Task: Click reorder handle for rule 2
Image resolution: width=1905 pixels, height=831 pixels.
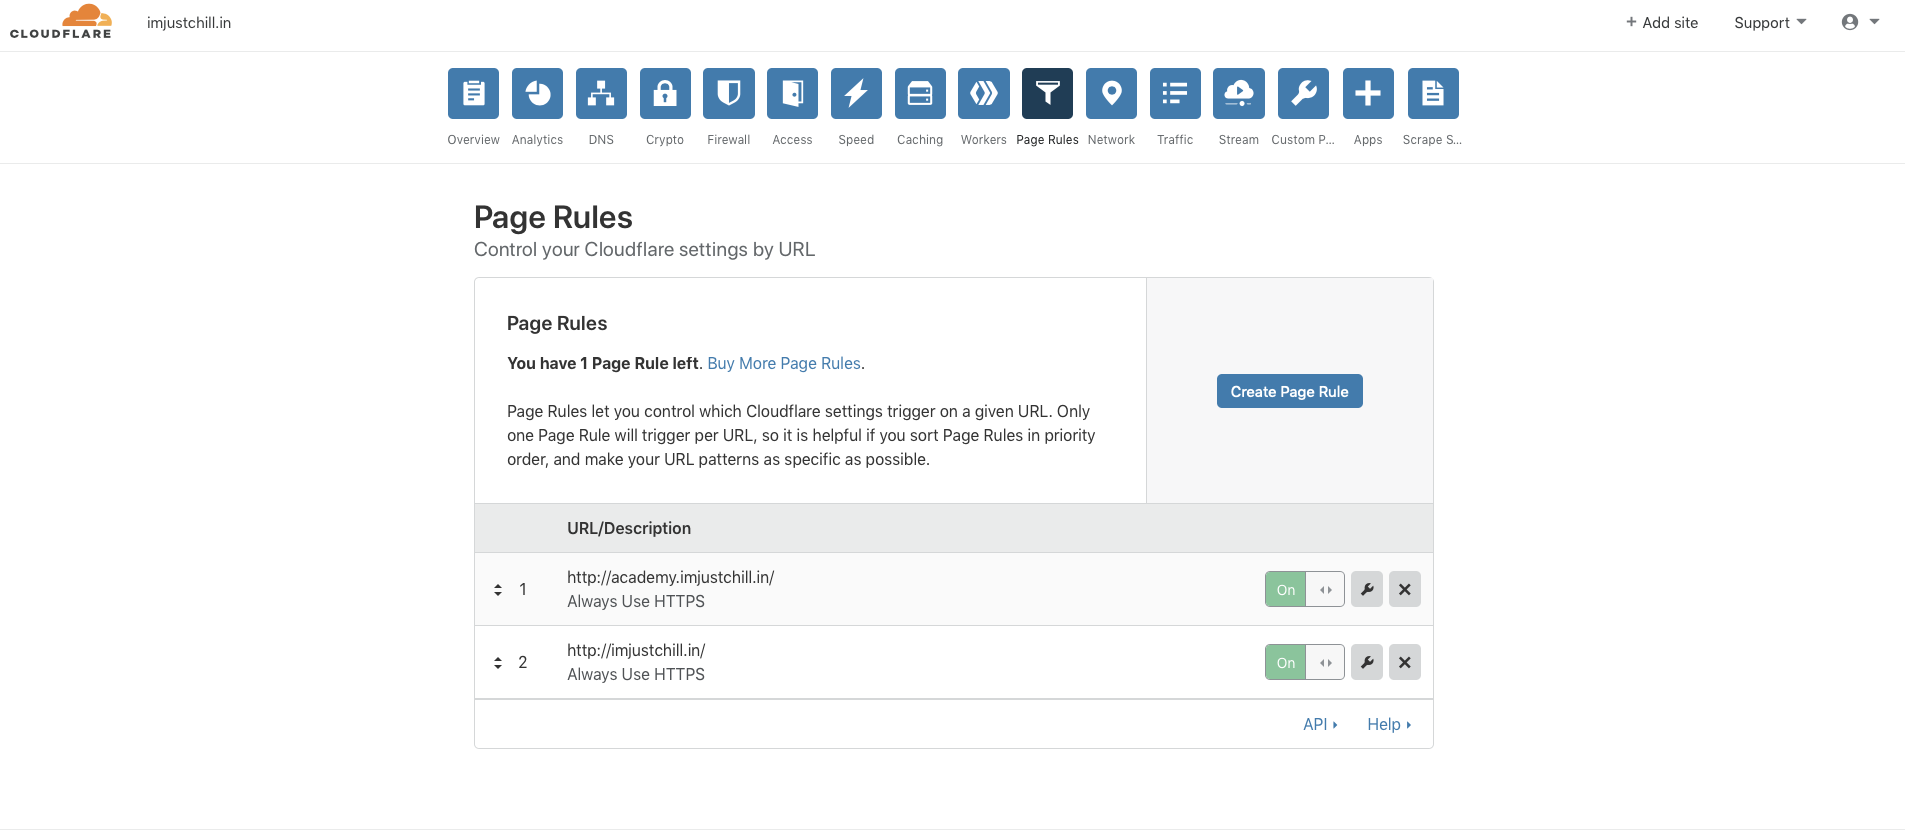Action: (x=498, y=663)
